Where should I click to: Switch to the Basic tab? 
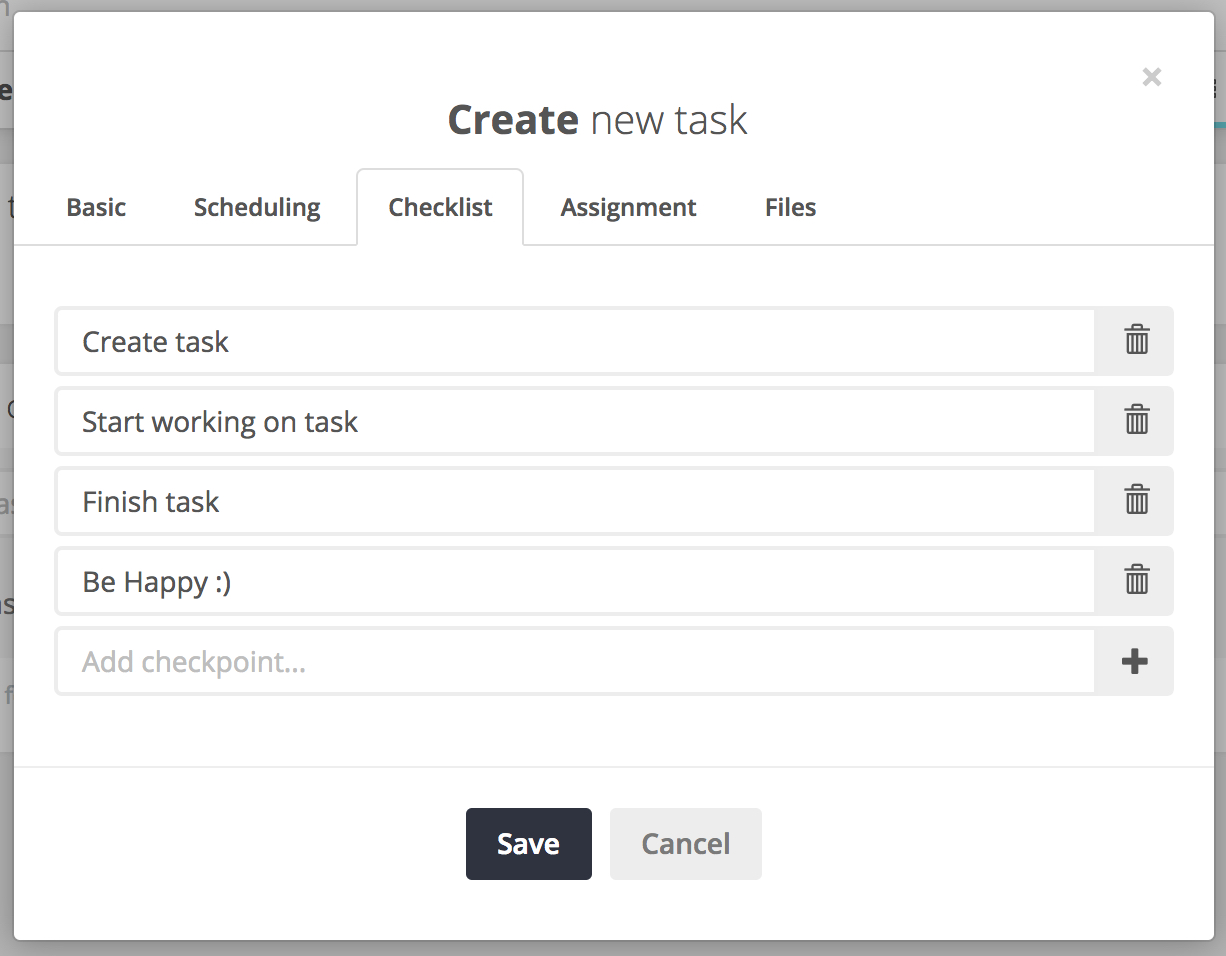coord(96,207)
